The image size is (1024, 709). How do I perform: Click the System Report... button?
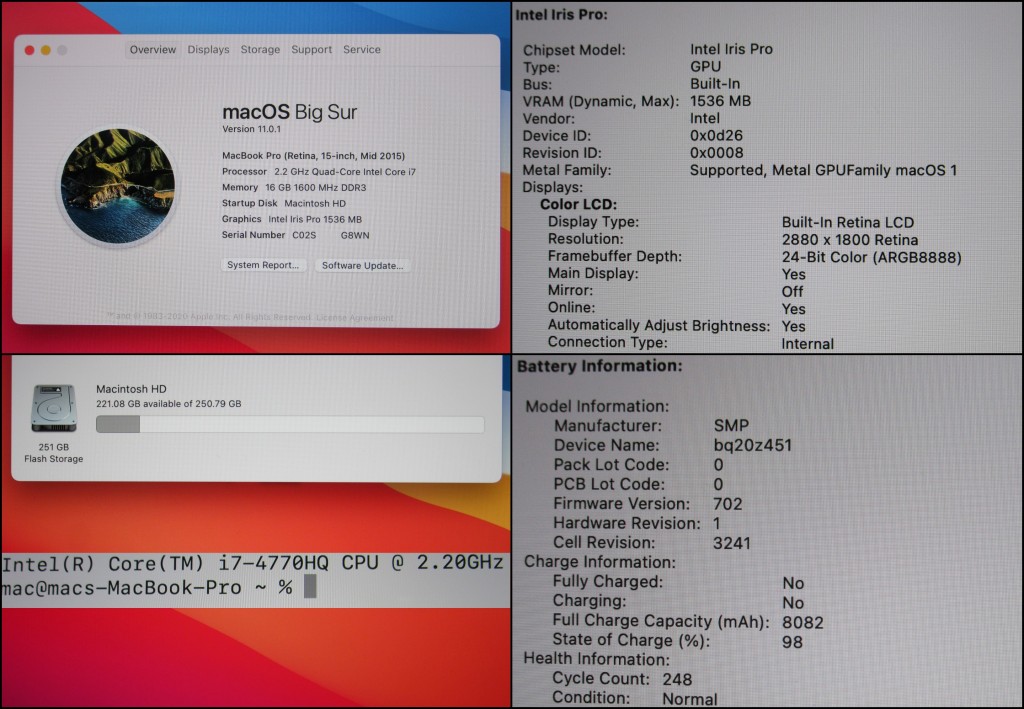[x=263, y=265]
